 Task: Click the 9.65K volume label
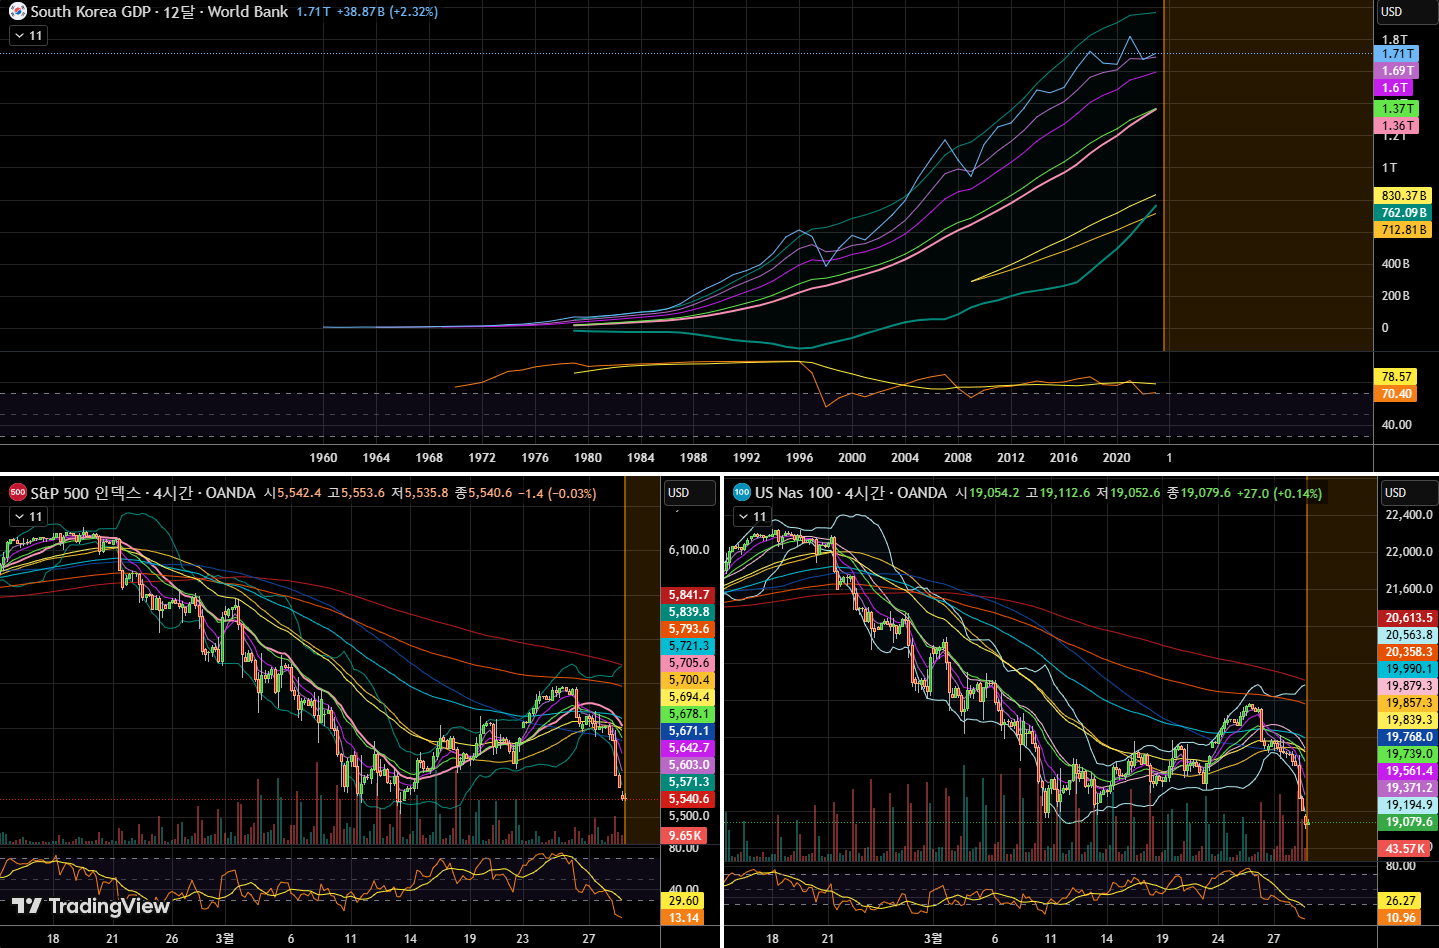pos(685,836)
